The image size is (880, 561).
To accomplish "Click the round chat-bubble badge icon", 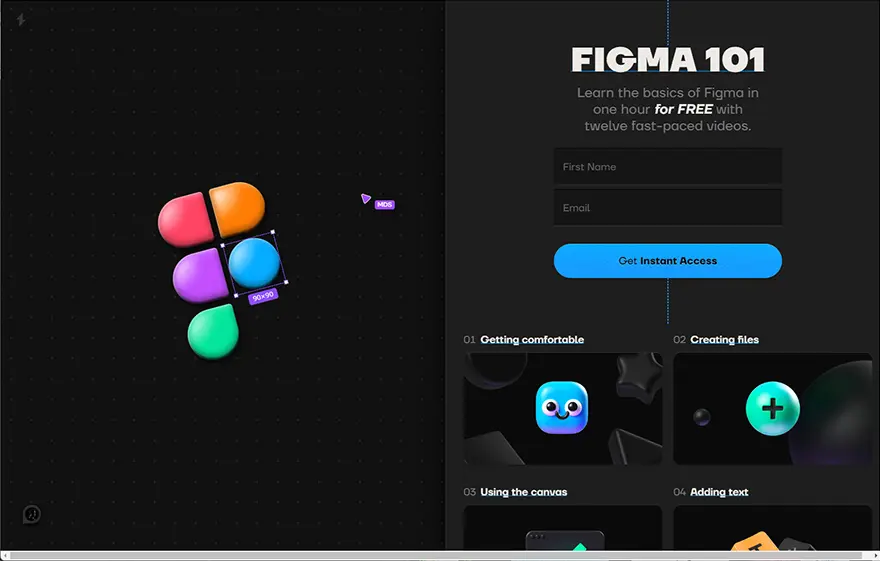I will click(x=31, y=514).
